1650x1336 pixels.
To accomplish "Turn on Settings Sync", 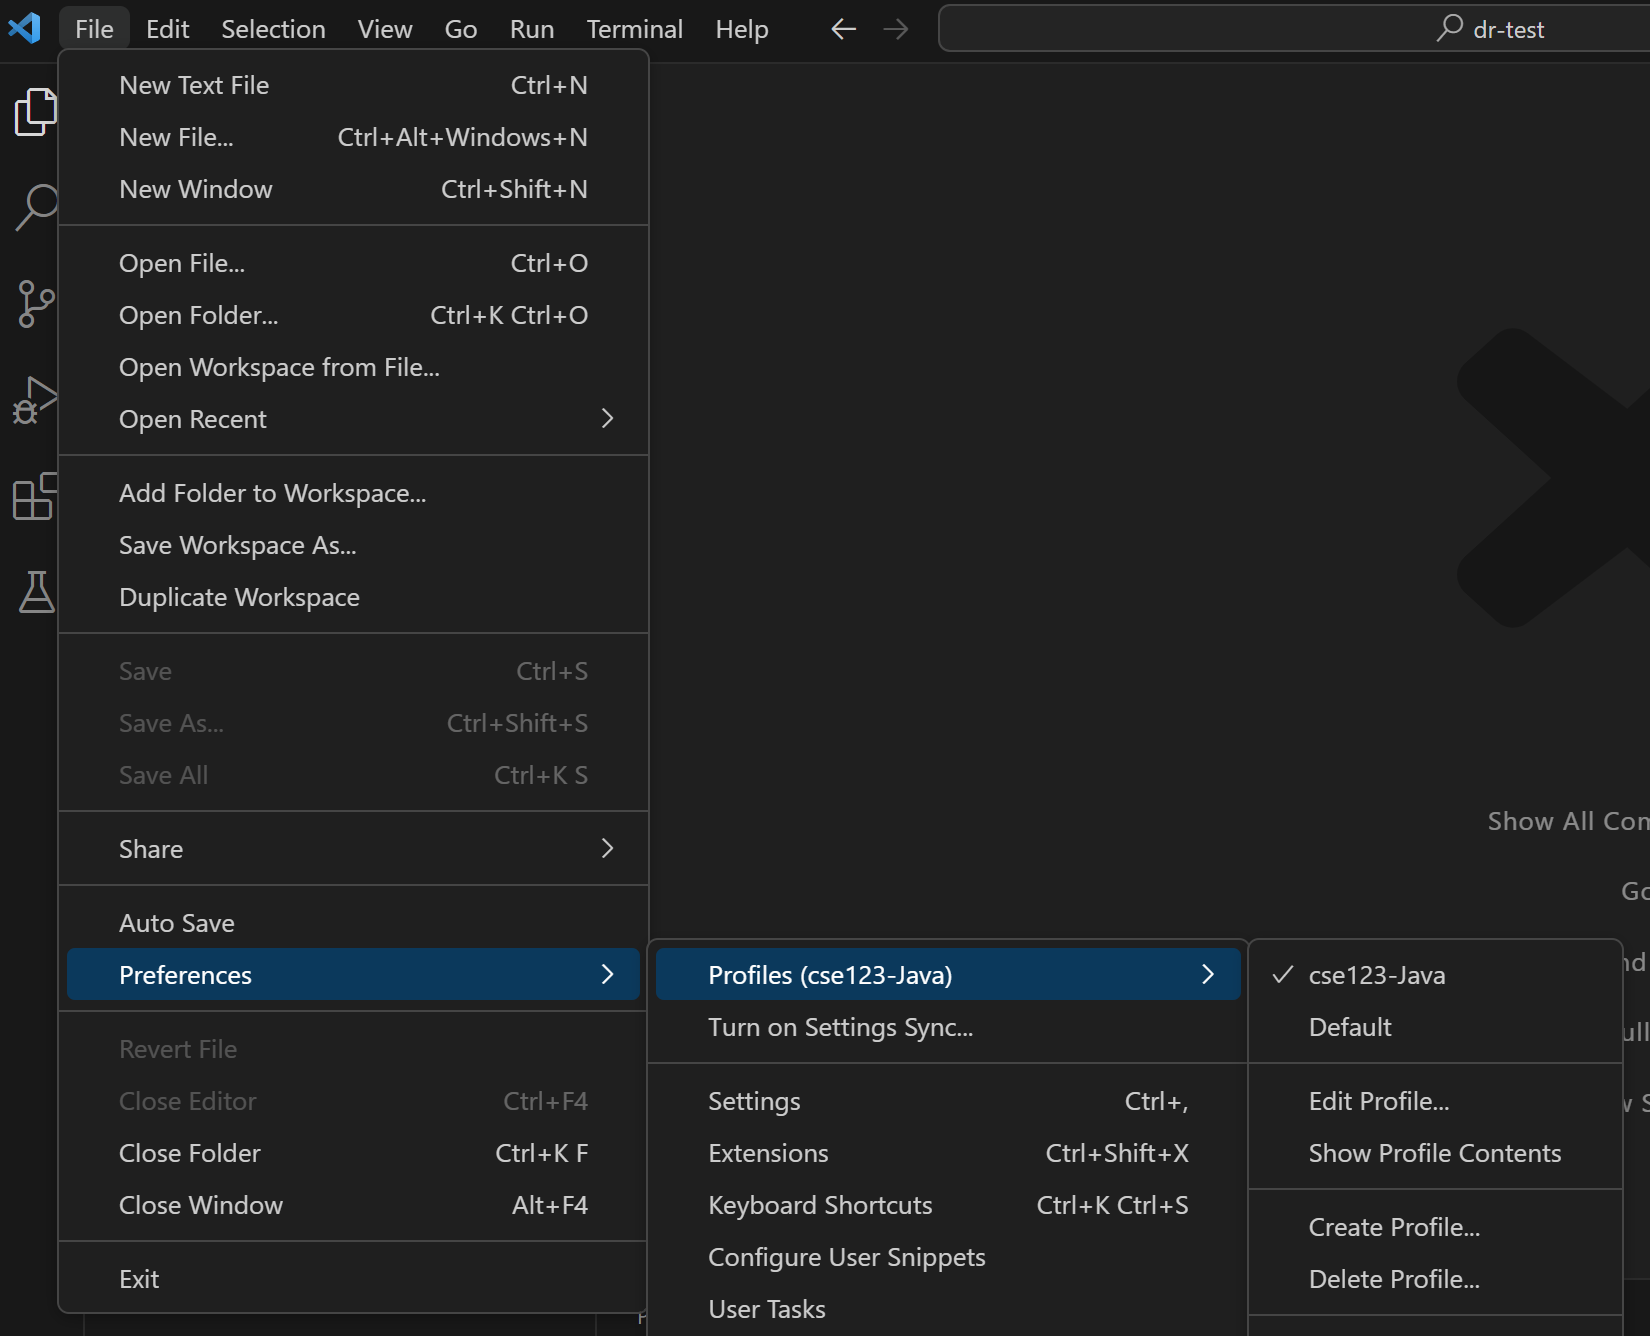I will (x=840, y=1026).
